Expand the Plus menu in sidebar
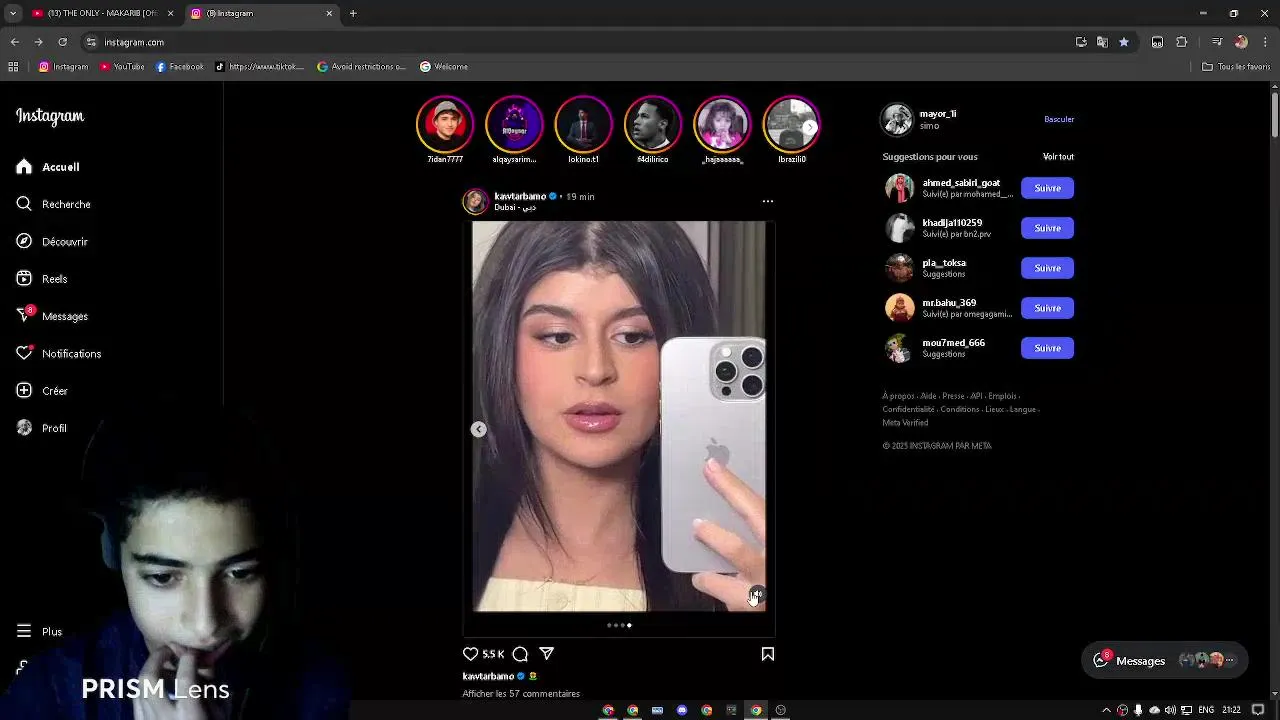The image size is (1280, 720). pyautogui.click(x=40, y=632)
